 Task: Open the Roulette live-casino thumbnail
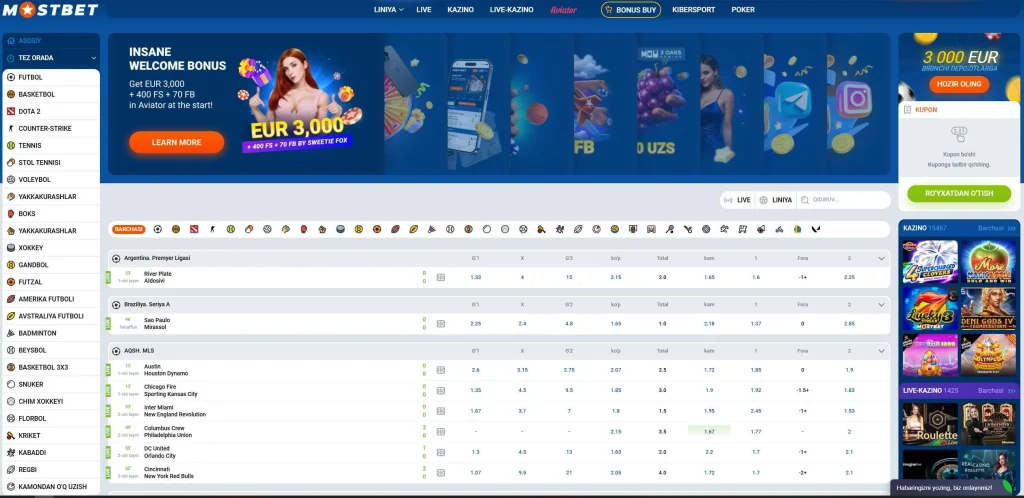[x=930, y=424]
